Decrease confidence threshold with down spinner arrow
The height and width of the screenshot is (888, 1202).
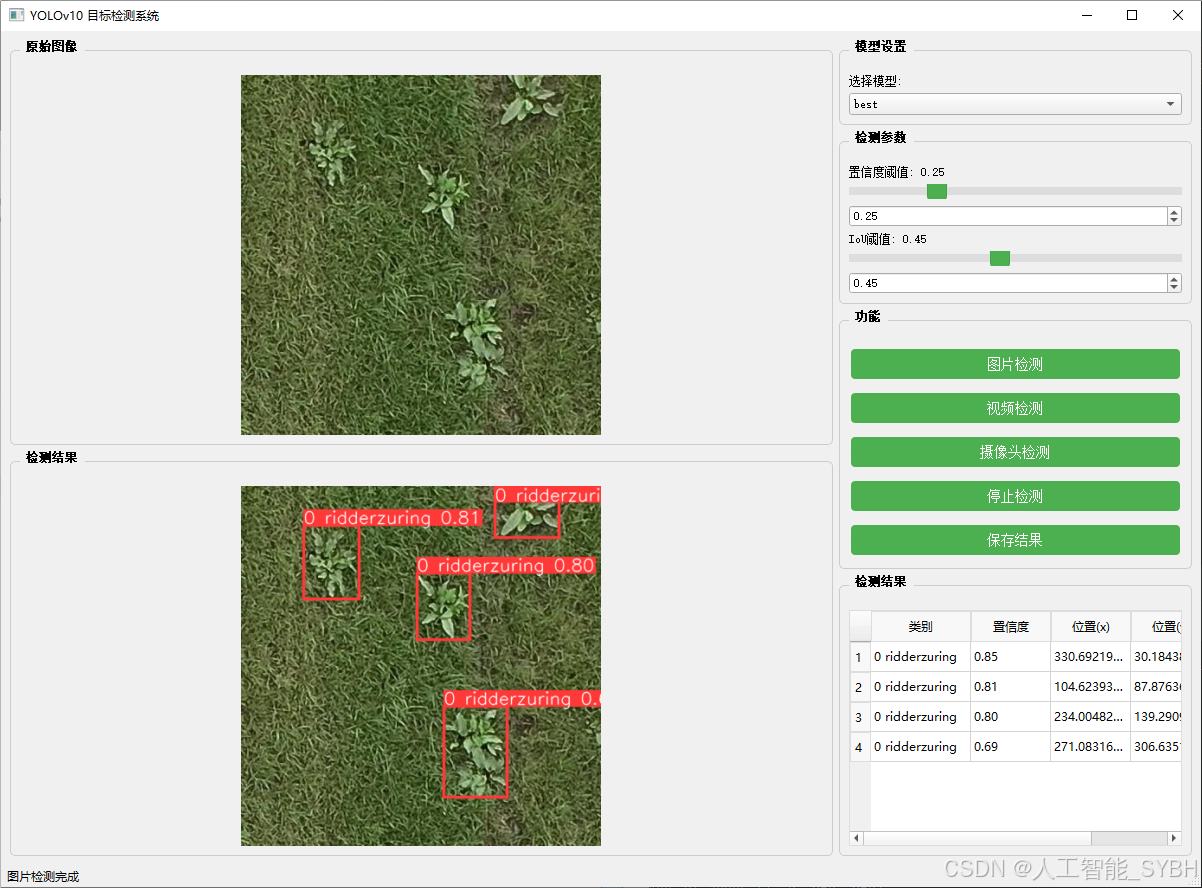[1174, 221]
